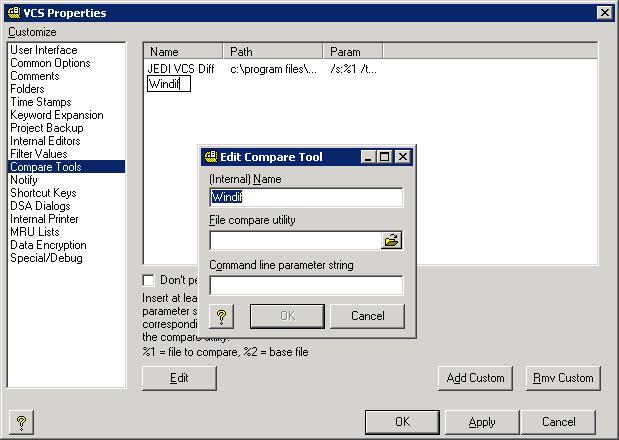Viewport: 619px width, 440px height.
Task: Select Shortcut Keys entry
Action: pos(66,193)
